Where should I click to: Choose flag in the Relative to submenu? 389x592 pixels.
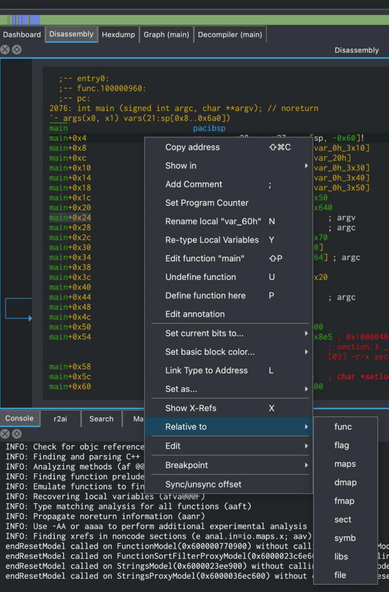[x=346, y=445]
